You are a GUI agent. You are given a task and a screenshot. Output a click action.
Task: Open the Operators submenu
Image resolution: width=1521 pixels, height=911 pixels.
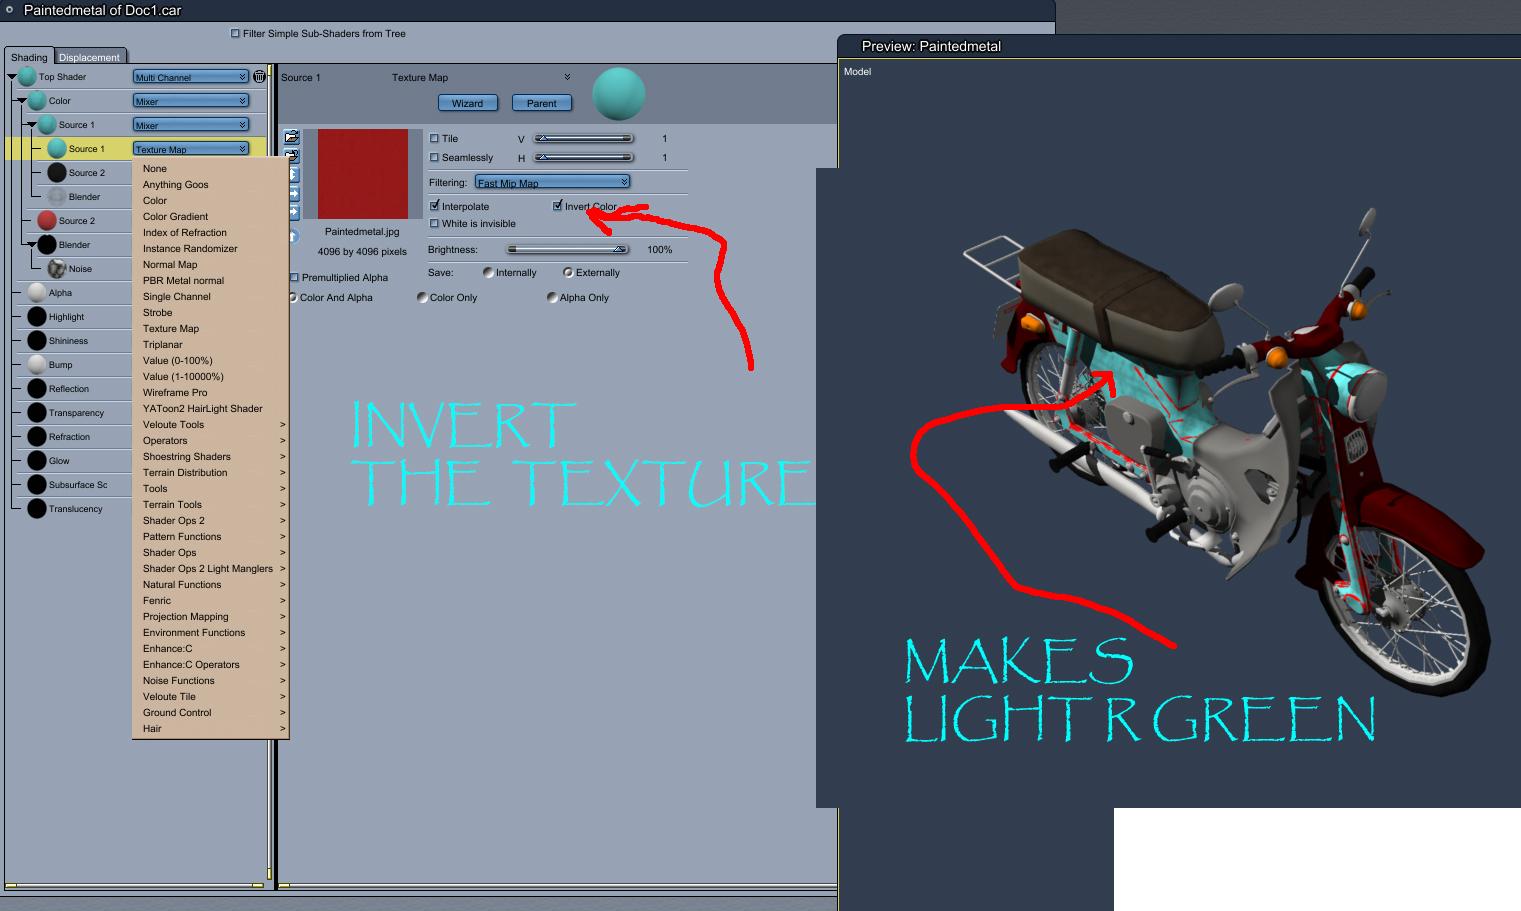click(x=210, y=441)
